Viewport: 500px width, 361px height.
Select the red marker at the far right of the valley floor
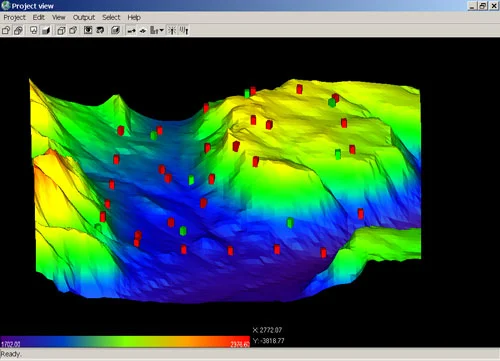(360, 213)
